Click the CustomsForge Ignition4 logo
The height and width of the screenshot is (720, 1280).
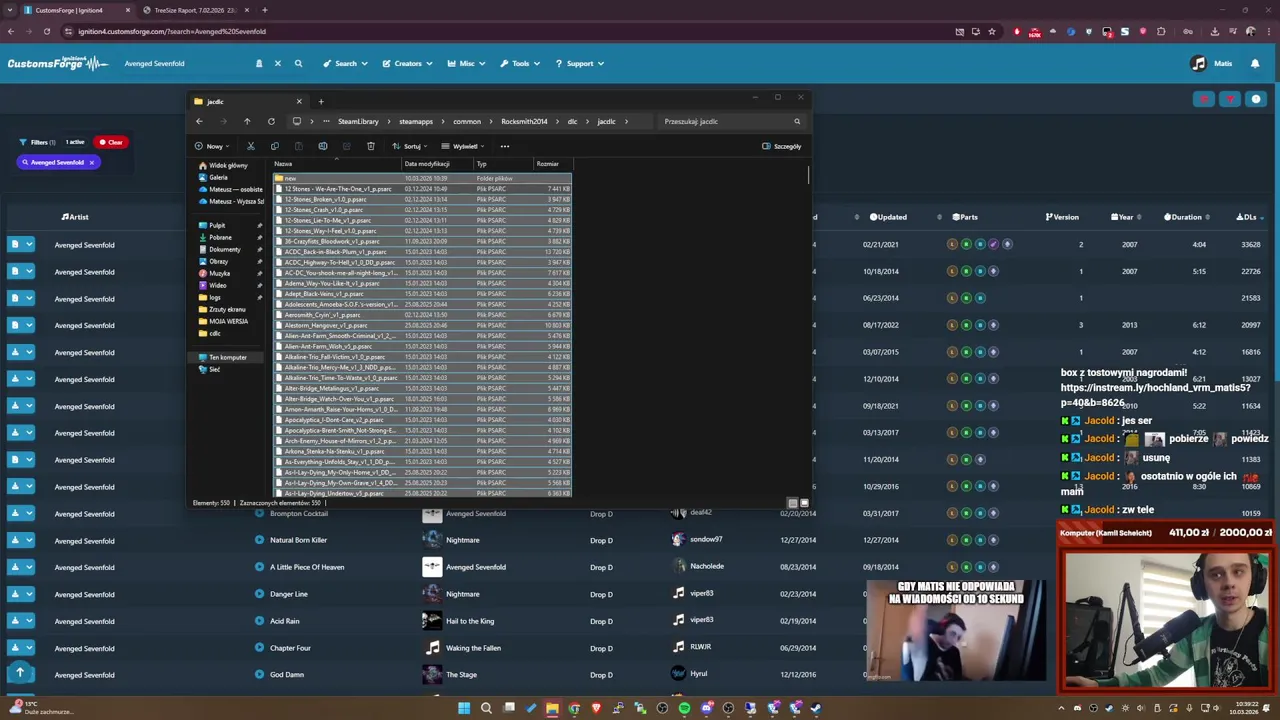click(58, 63)
